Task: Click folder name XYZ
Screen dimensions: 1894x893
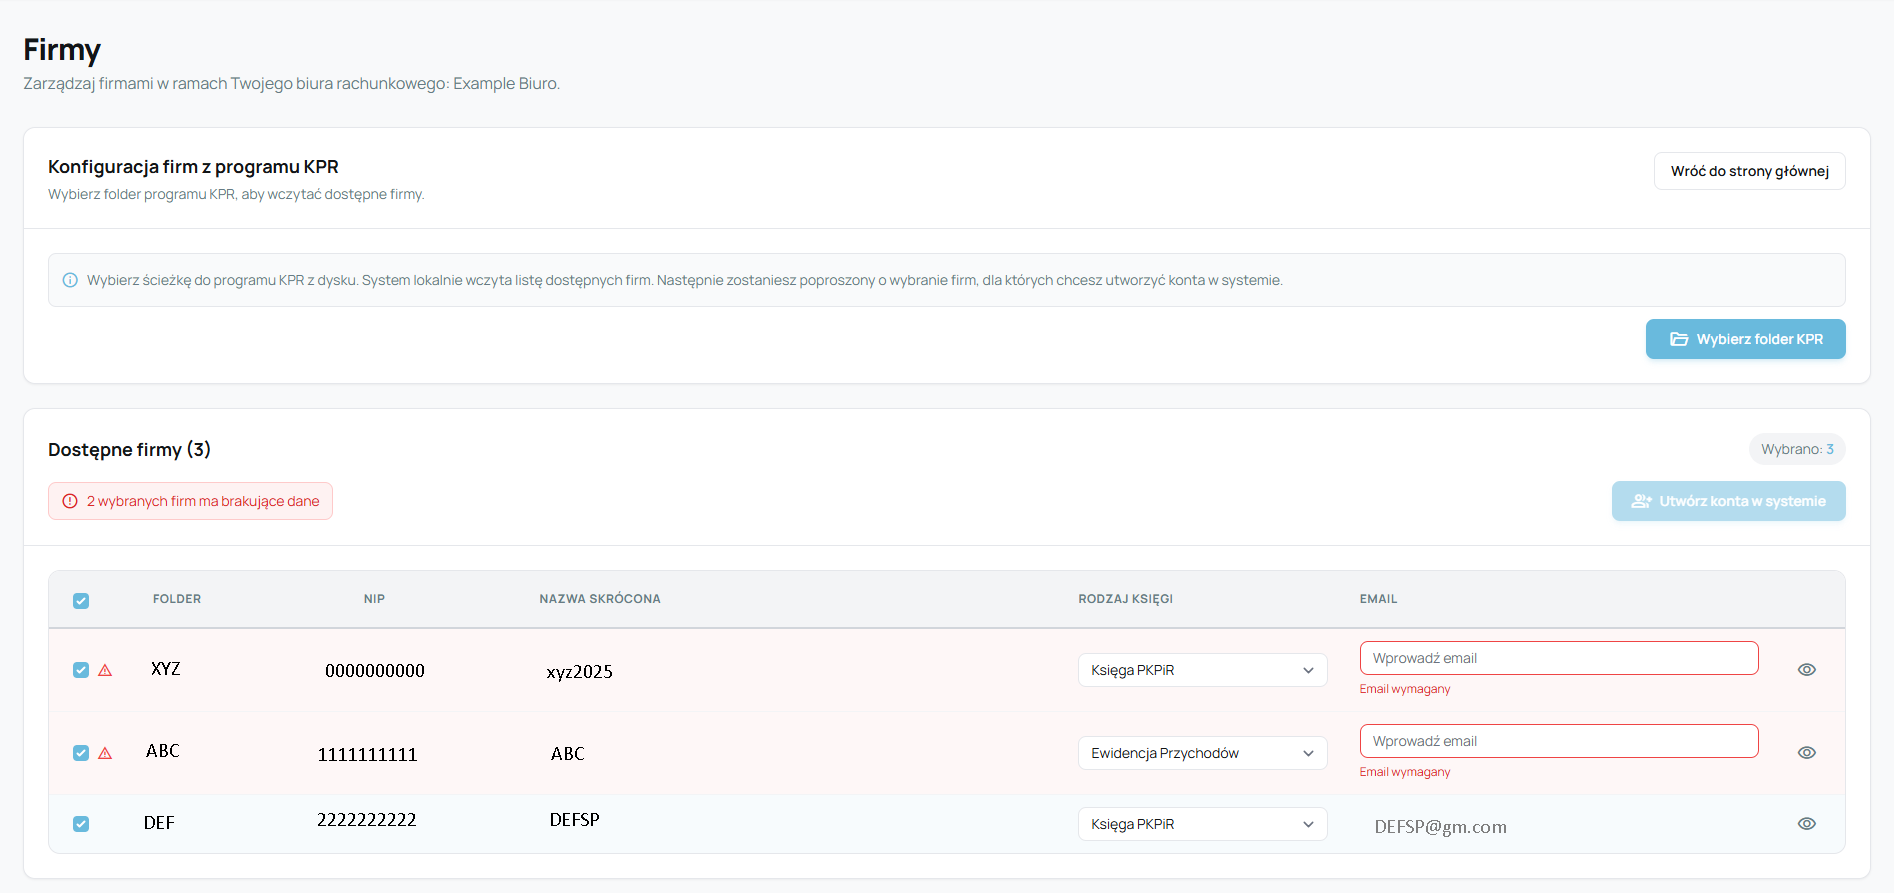Action: point(166,669)
